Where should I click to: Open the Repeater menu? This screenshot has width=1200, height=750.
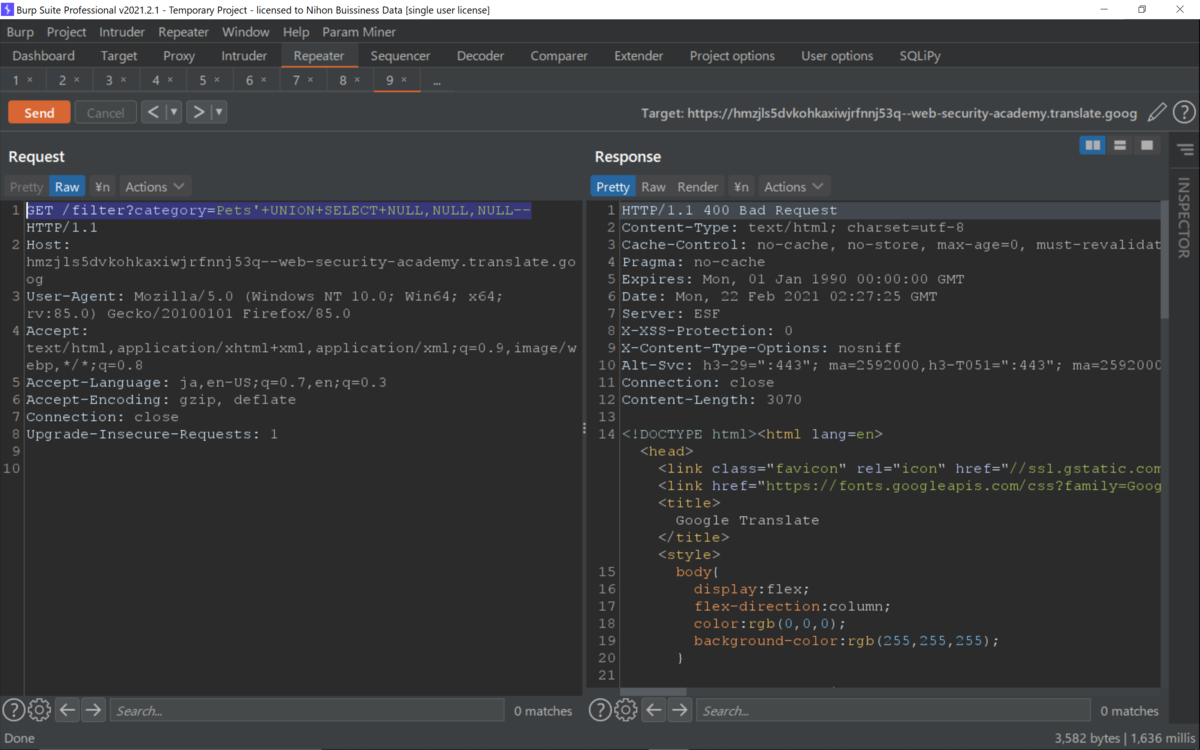[184, 32]
